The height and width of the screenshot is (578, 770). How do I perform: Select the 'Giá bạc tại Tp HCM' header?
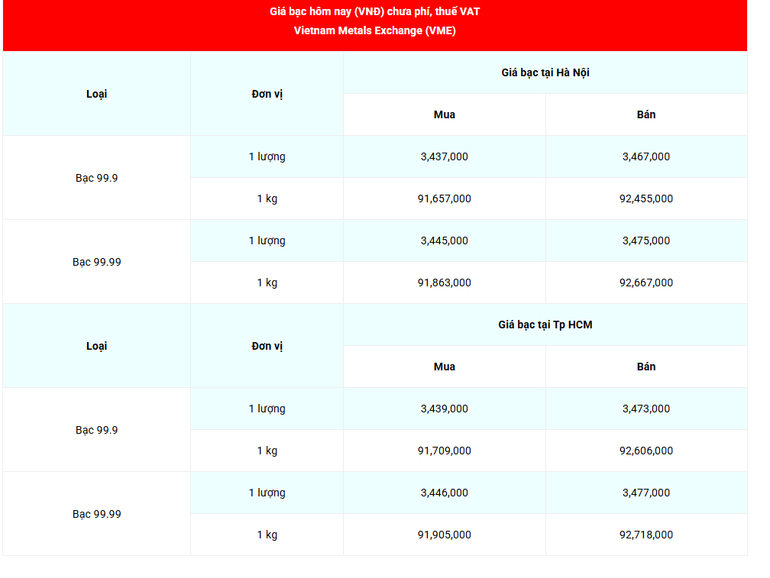pos(545,325)
